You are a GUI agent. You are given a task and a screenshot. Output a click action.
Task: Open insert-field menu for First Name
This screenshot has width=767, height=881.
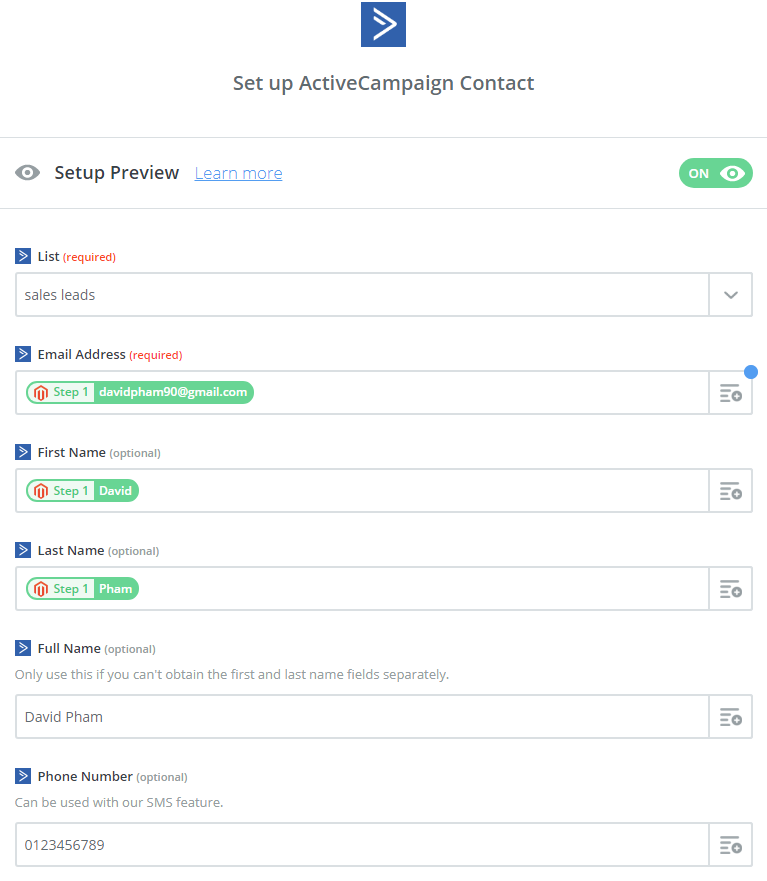tap(730, 491)
